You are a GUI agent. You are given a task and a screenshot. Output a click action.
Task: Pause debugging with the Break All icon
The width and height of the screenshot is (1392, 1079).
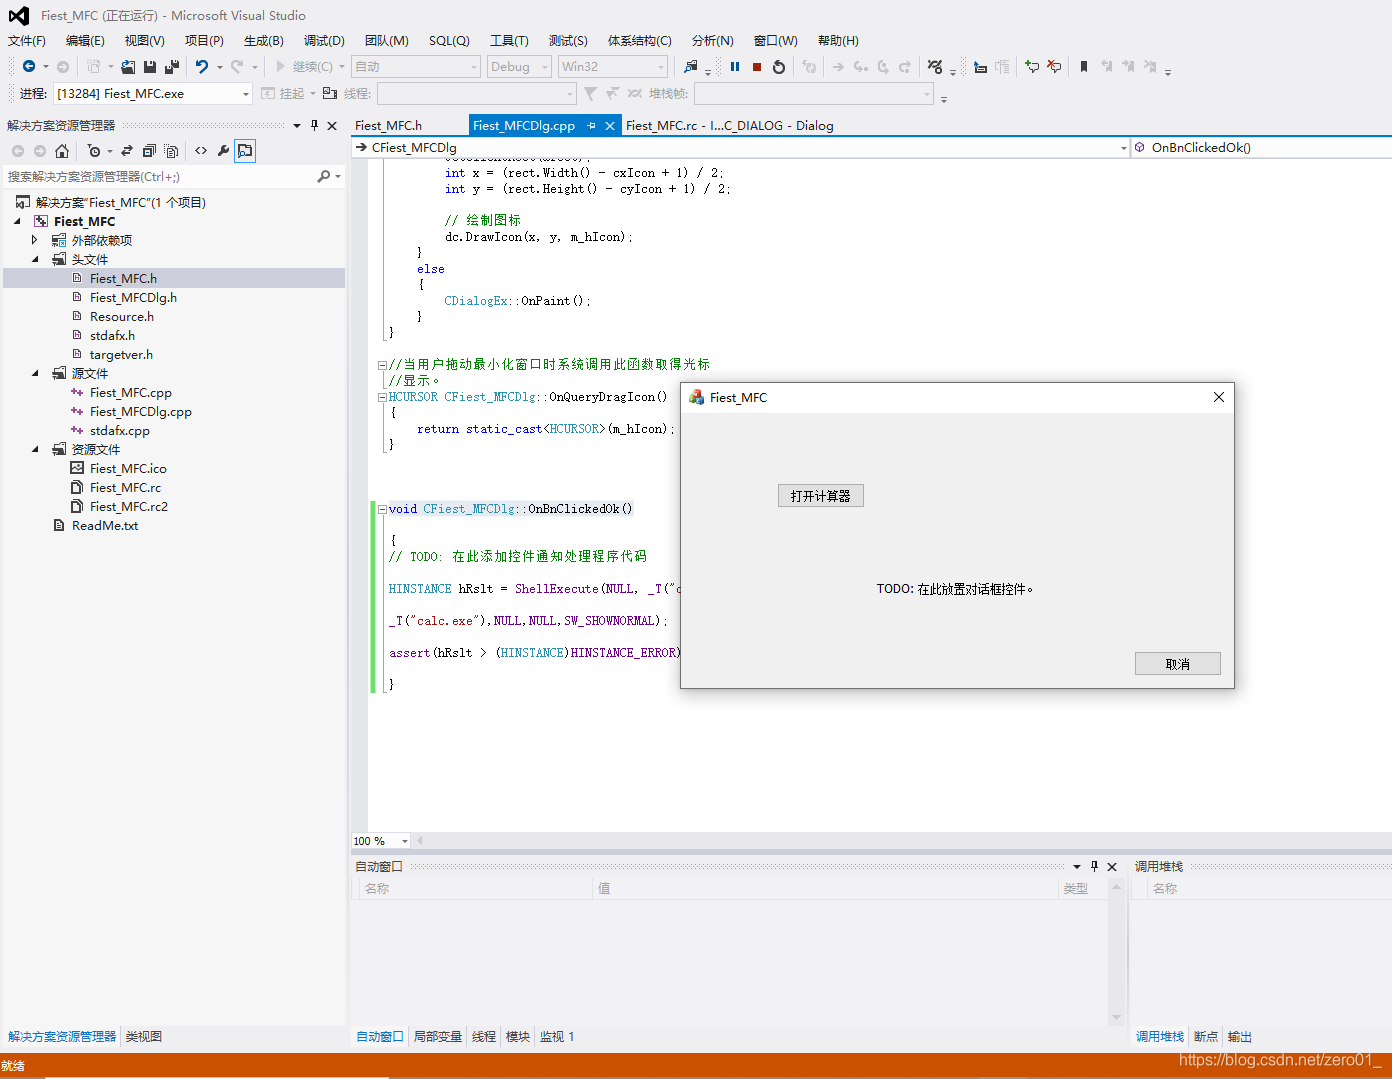[735, 67]
